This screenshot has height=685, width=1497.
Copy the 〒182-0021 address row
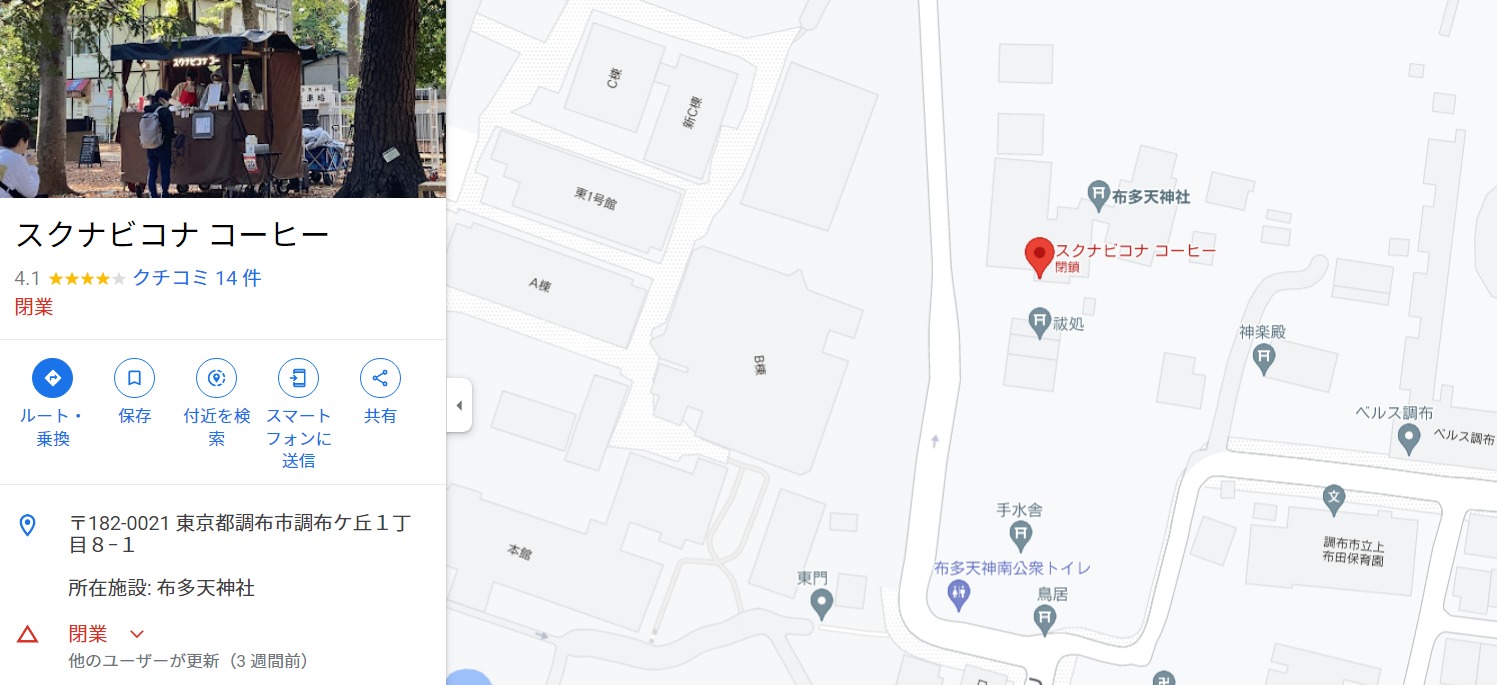click(x=223, y=534)
